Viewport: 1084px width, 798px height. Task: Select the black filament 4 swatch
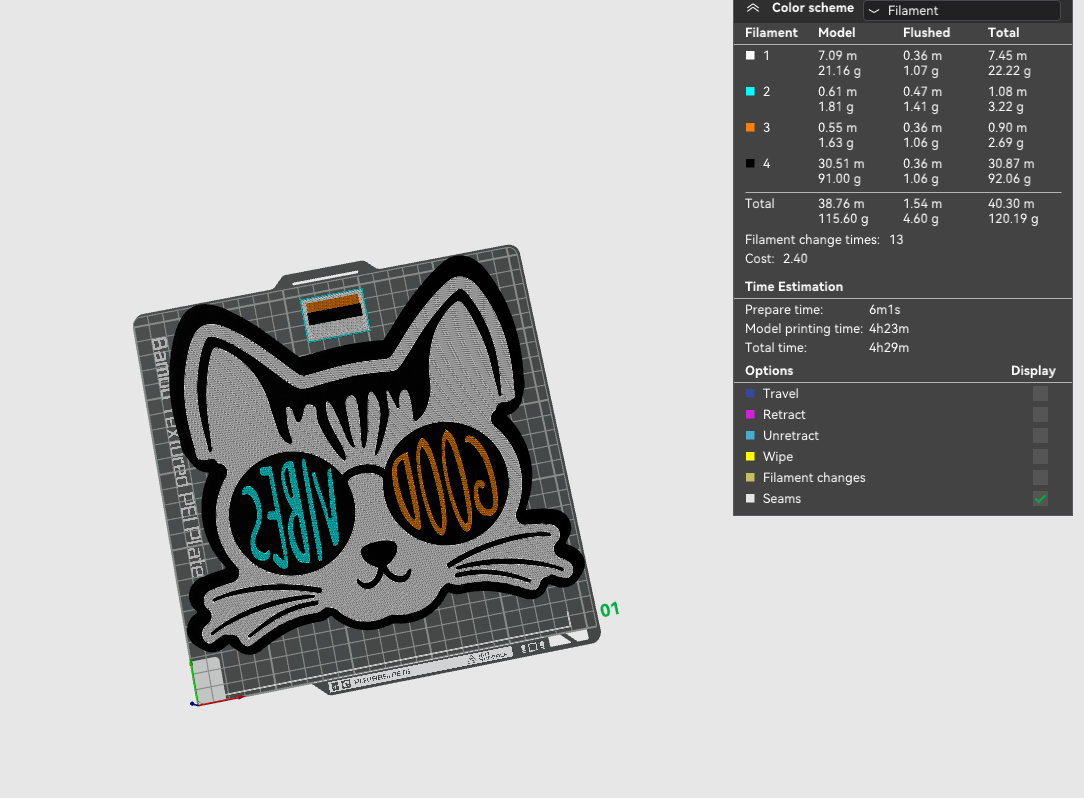(x=750, y=163)
